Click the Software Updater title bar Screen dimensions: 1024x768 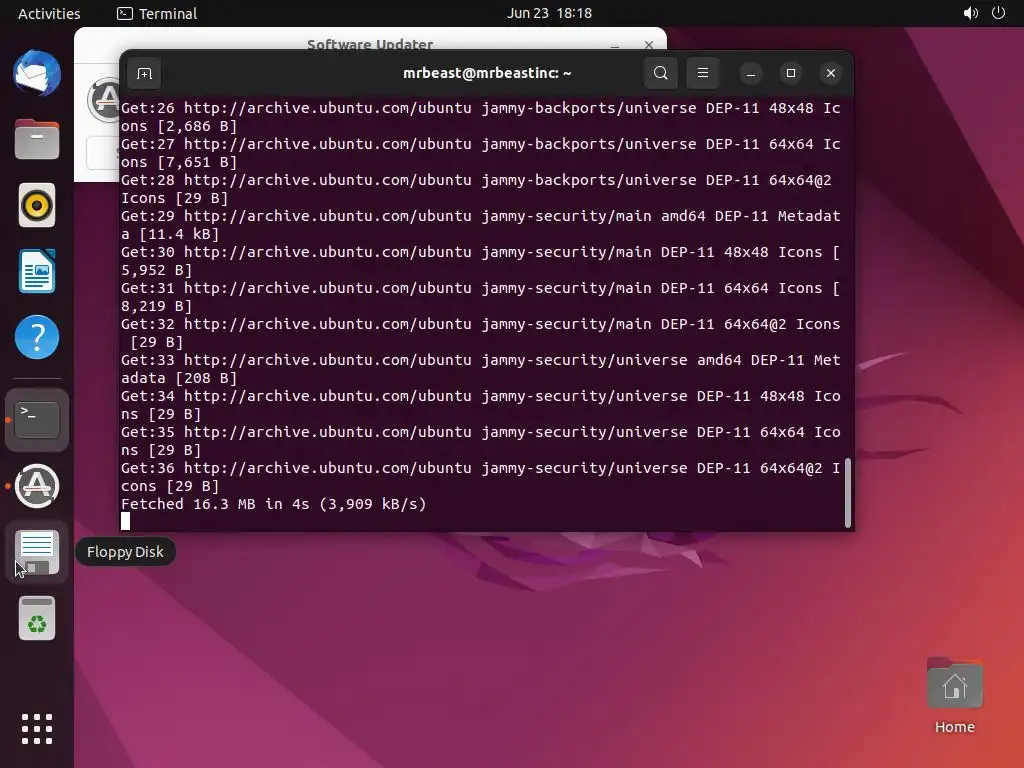[370, 40]
